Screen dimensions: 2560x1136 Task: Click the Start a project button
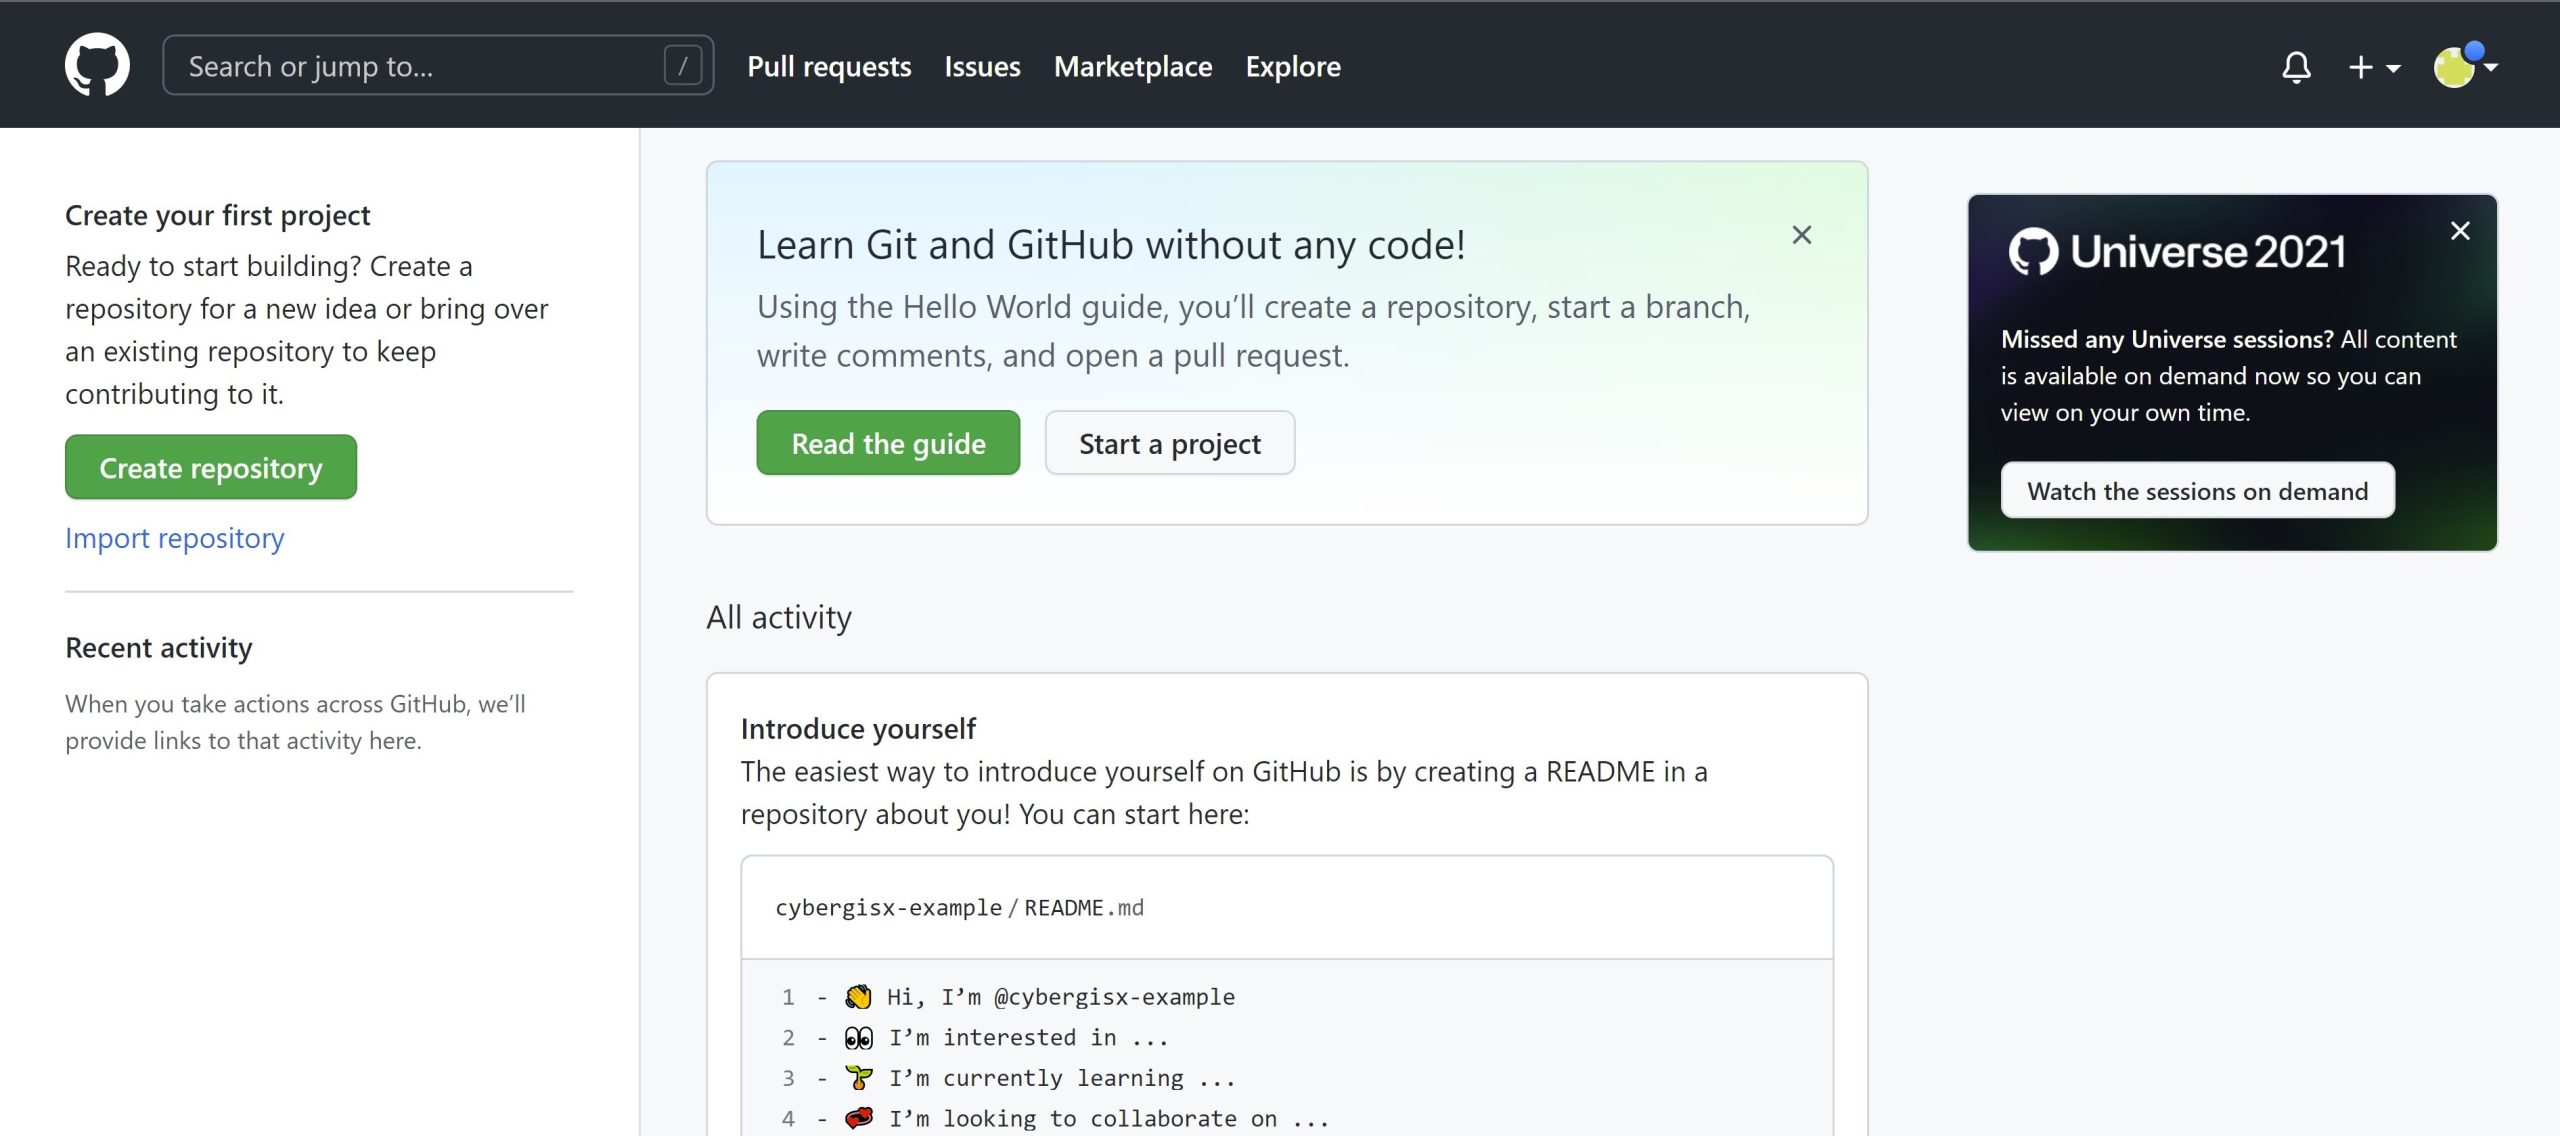[1170, 443]
